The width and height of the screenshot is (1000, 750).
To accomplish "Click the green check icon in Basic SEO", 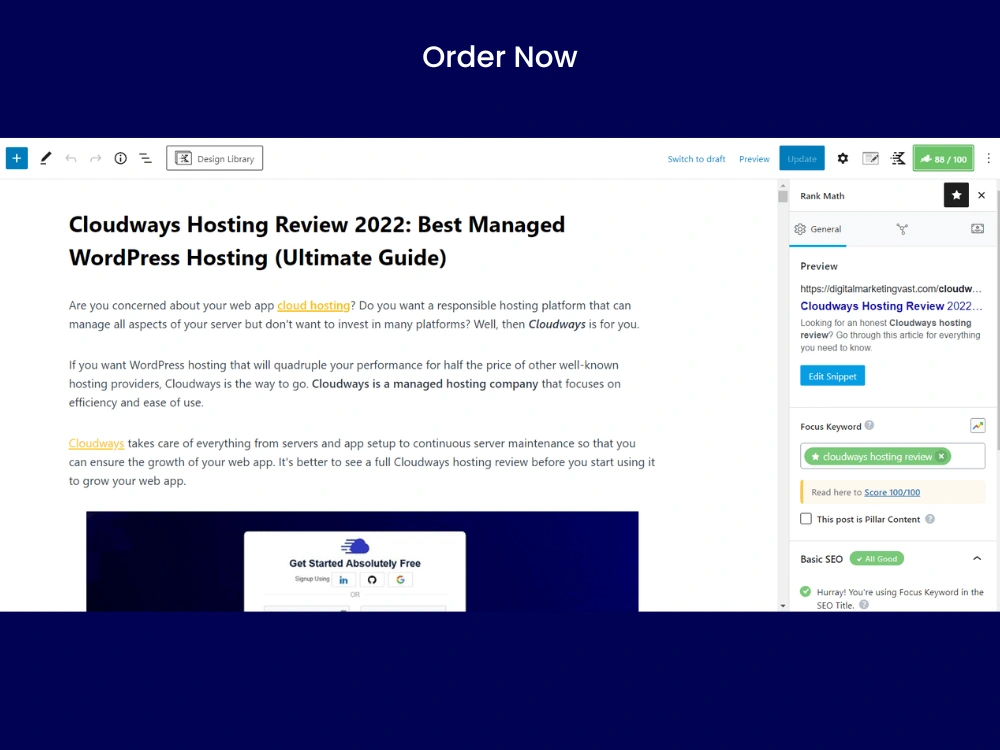I will (x=805, y=591).
